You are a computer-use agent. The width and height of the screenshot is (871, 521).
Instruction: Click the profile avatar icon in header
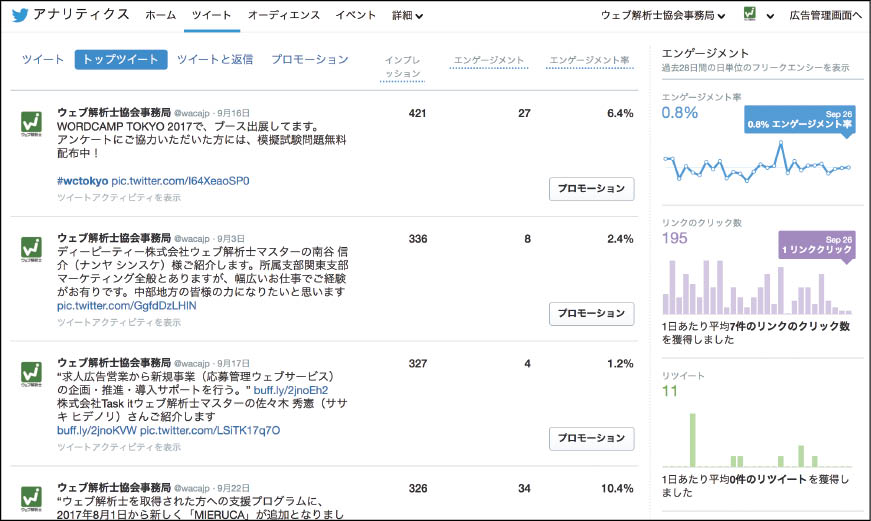[x=750, y=14]
